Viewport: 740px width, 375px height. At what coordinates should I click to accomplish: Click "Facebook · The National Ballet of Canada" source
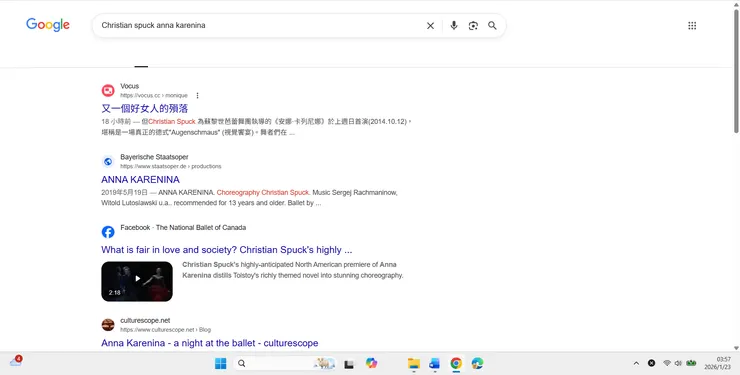click(x=183, y=227)
